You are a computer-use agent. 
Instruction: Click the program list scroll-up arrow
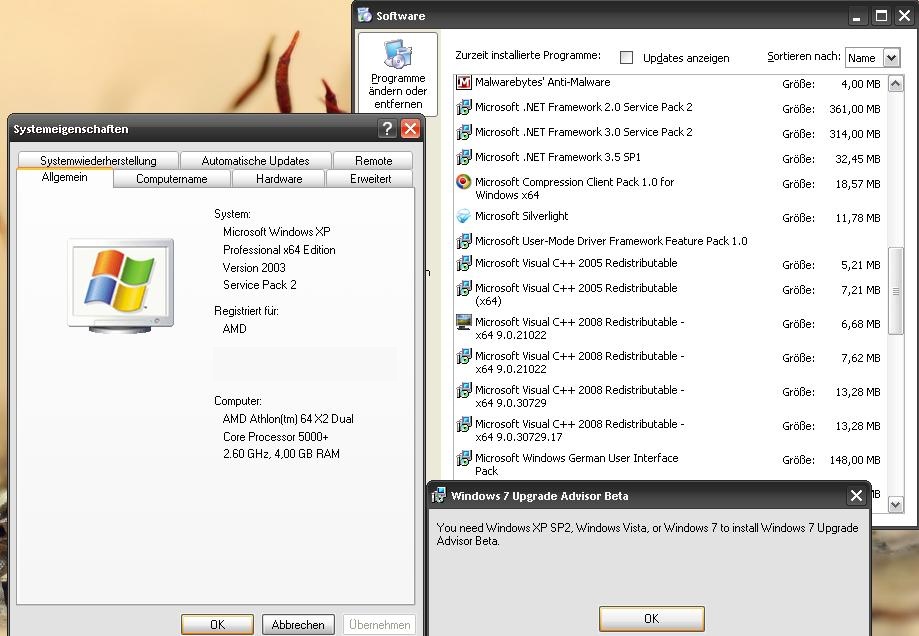click(895, 84)
